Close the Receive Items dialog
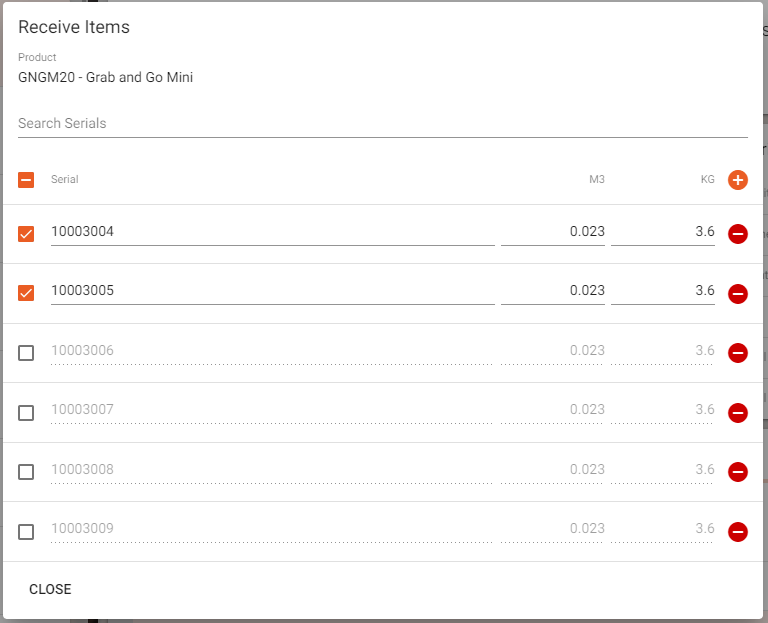The width and height of the screenshot is (768, 623). coord(50,589)
